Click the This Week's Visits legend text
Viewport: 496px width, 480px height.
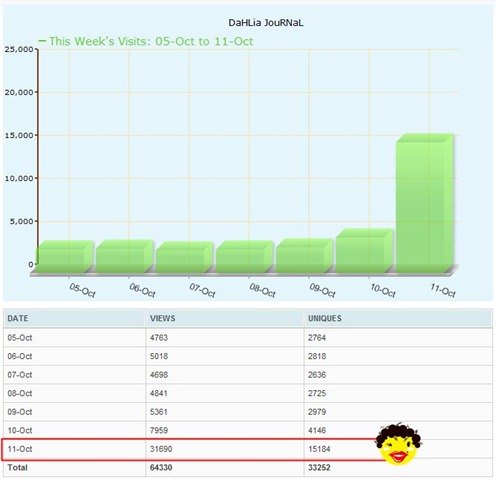(x=151, y=41)
